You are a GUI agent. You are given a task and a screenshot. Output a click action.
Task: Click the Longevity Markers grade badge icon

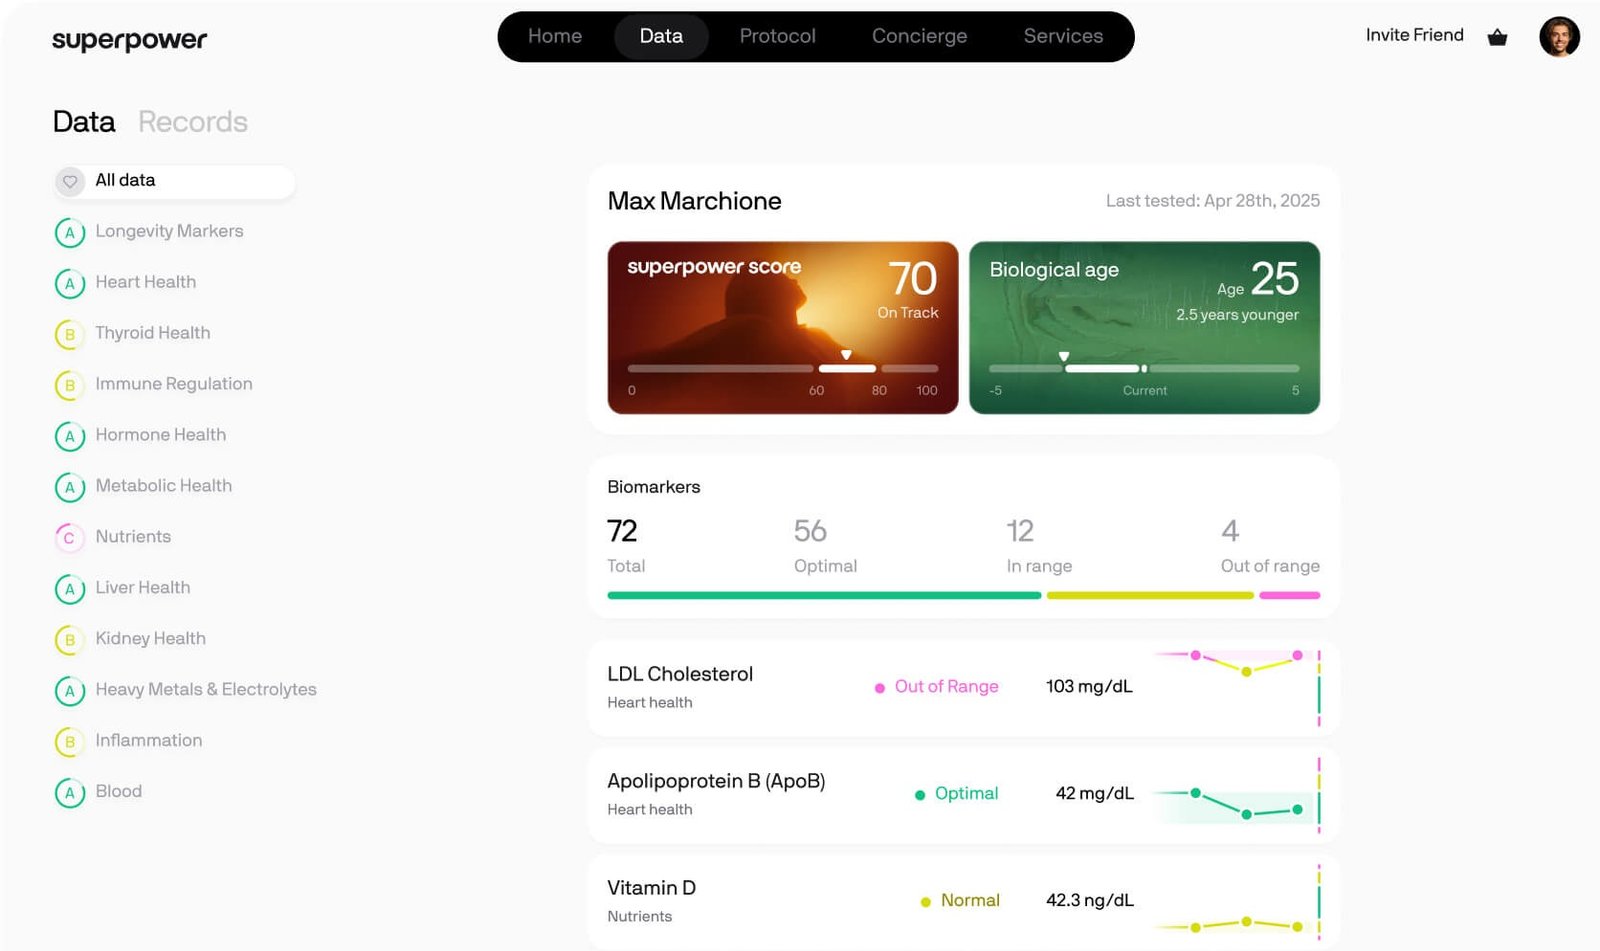pos(70,232)
